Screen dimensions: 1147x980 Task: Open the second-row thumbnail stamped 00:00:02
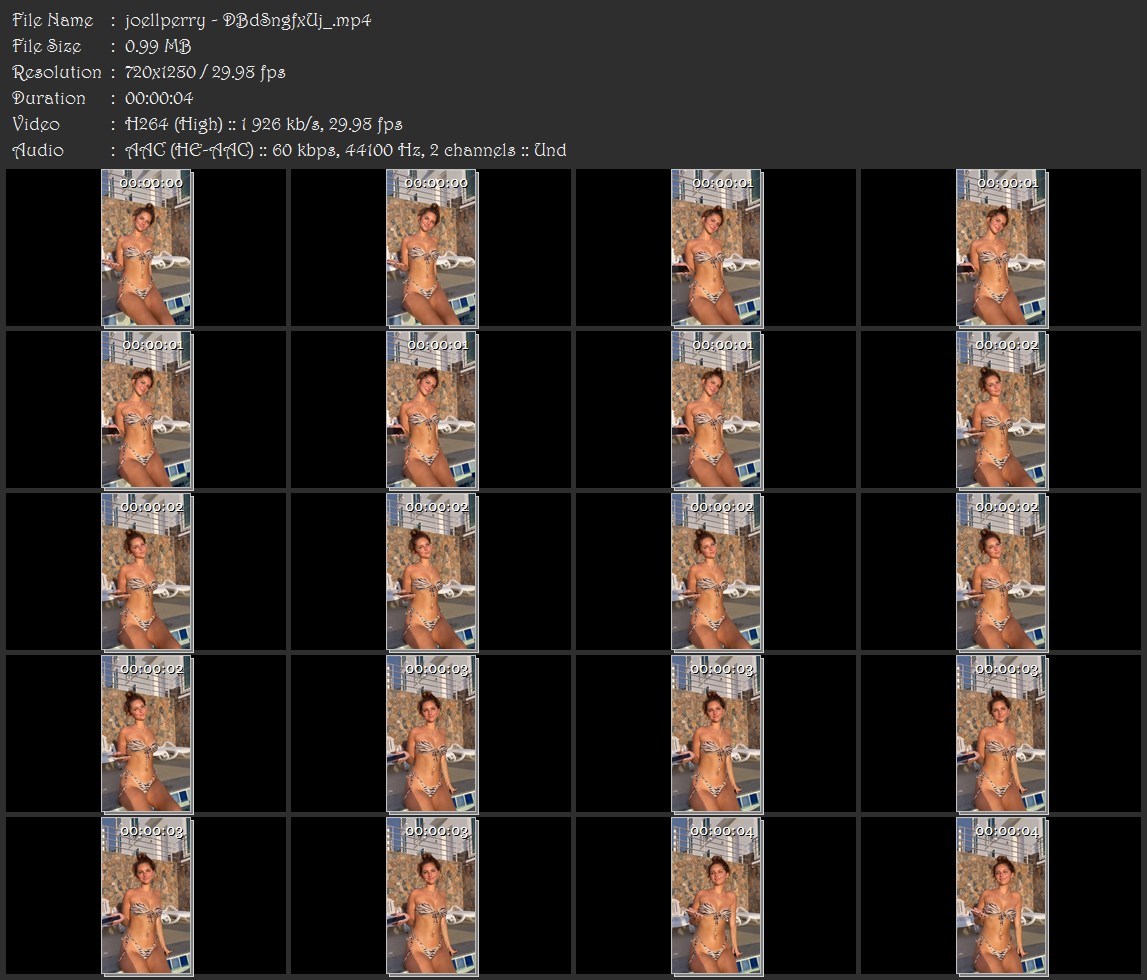pos(1001,410)
